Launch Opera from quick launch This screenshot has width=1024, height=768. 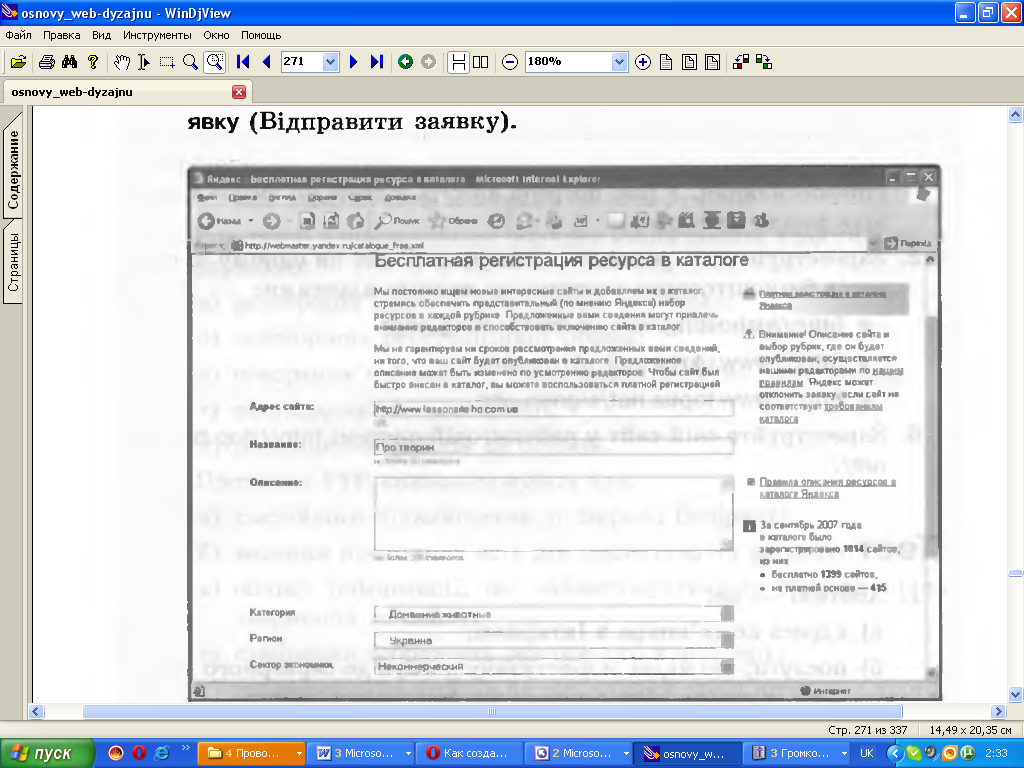(138, 754)
